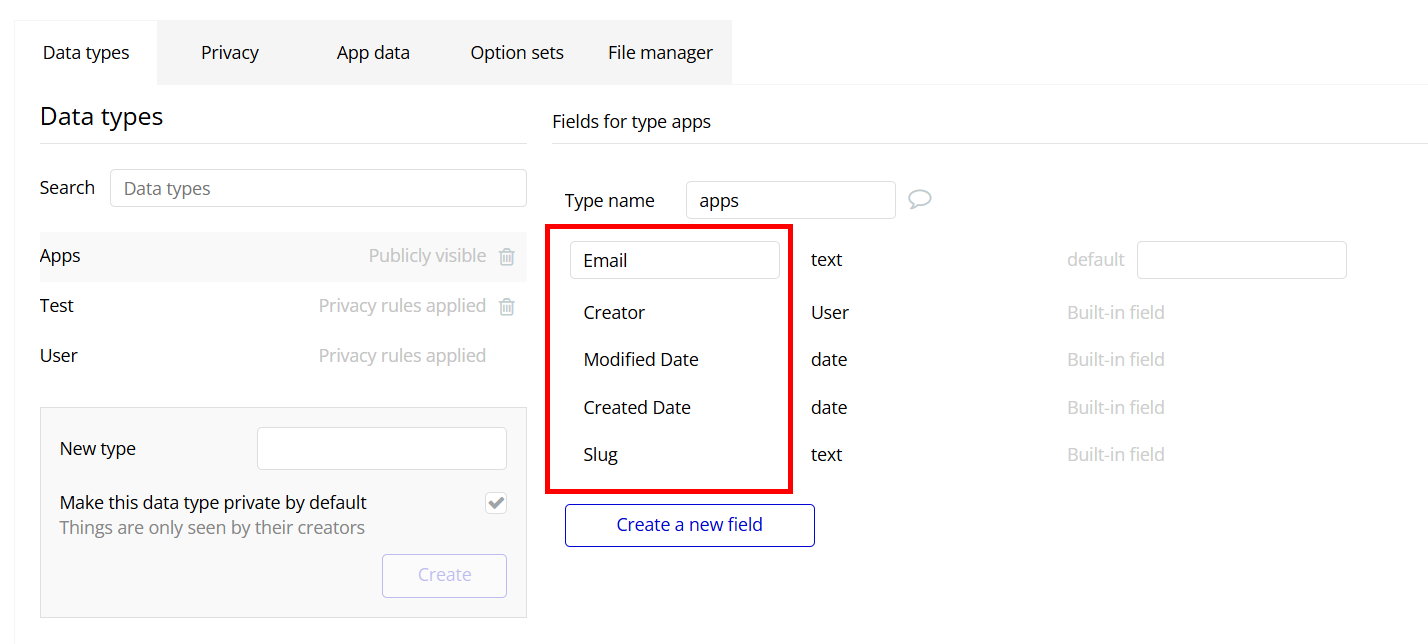Select the Apps data type row

(200, 256)
